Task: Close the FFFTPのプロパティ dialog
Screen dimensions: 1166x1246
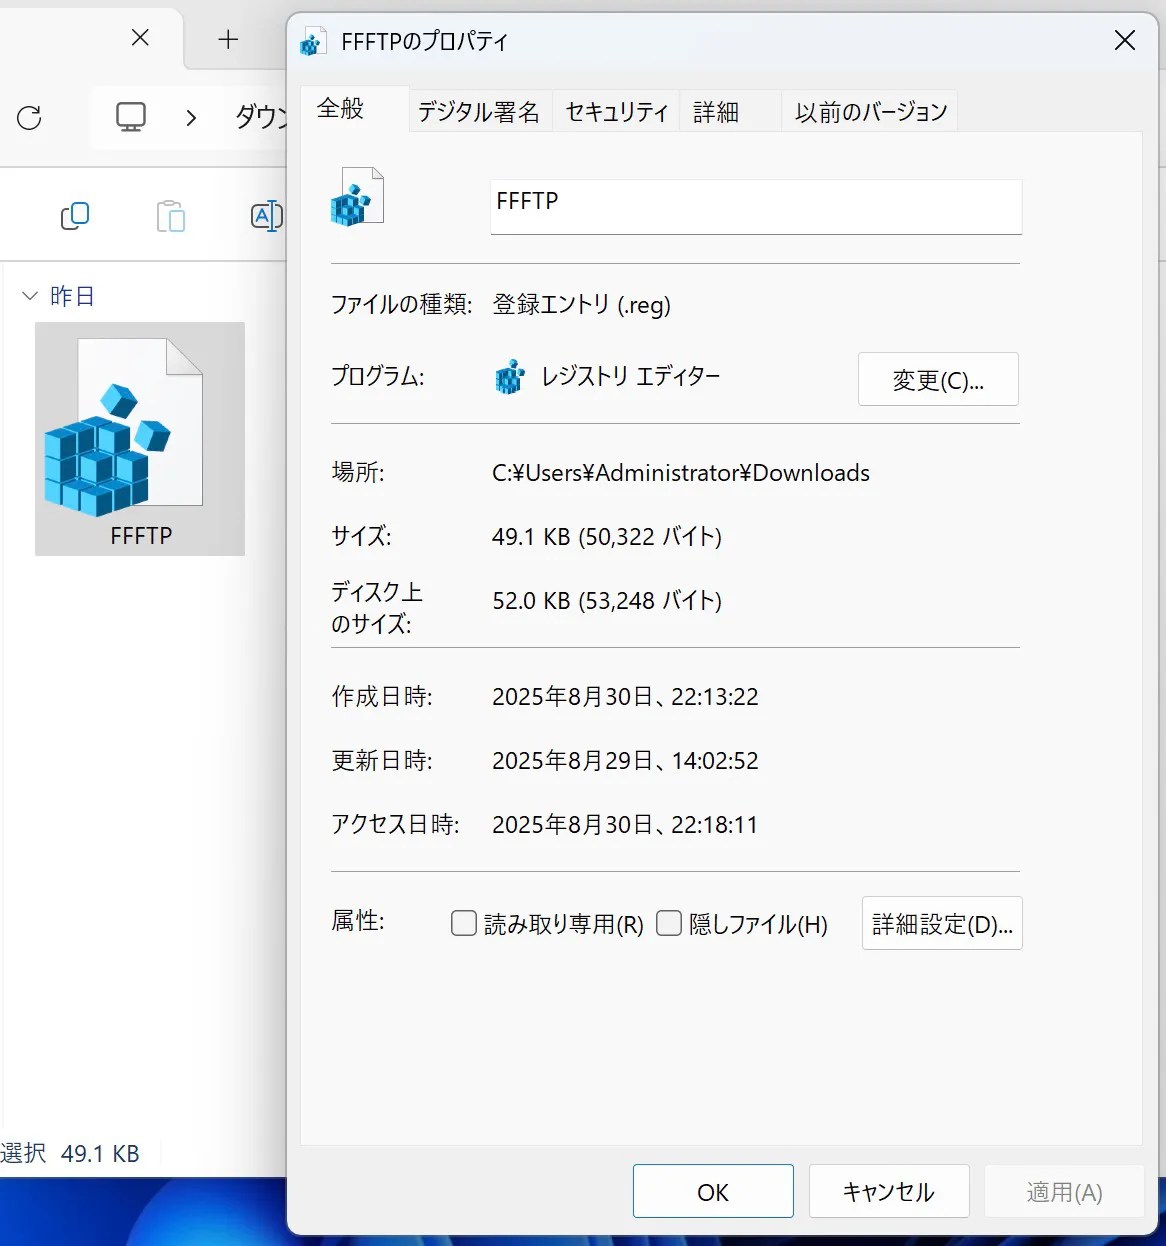Action: pyautogui.click(x=1125, y=40)
